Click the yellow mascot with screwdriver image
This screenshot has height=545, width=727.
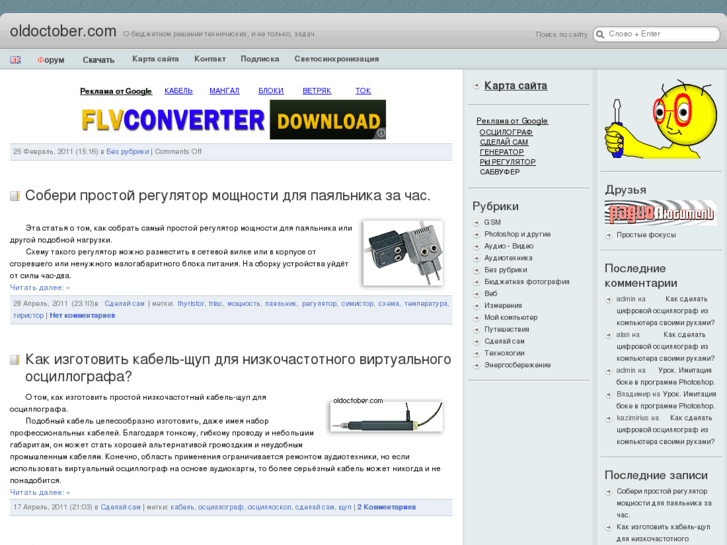[659, 119]
